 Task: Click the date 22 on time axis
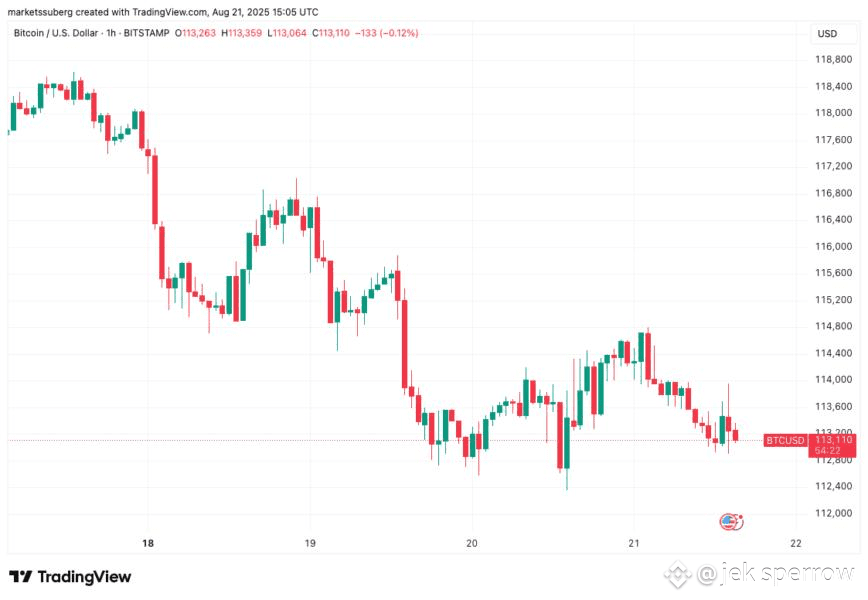[x=795, y=544]
